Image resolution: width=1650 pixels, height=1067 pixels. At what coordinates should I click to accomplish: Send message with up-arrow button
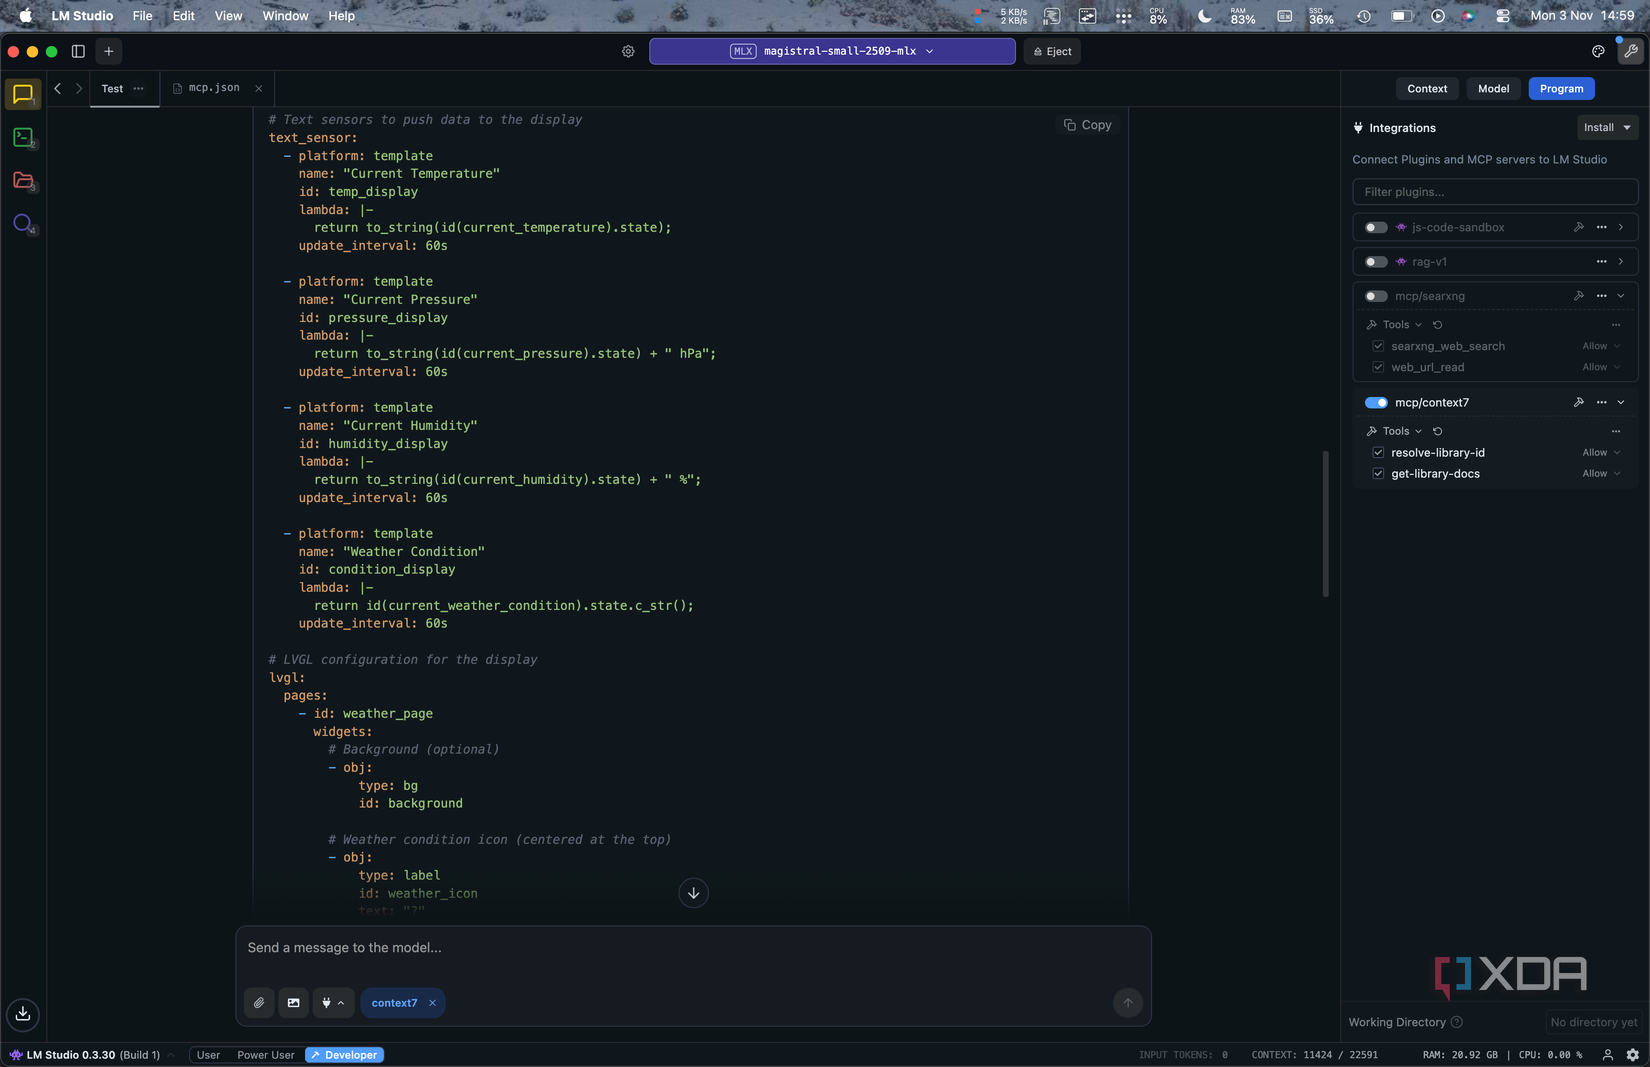pyautogui.click(x=1127, y=1002)
